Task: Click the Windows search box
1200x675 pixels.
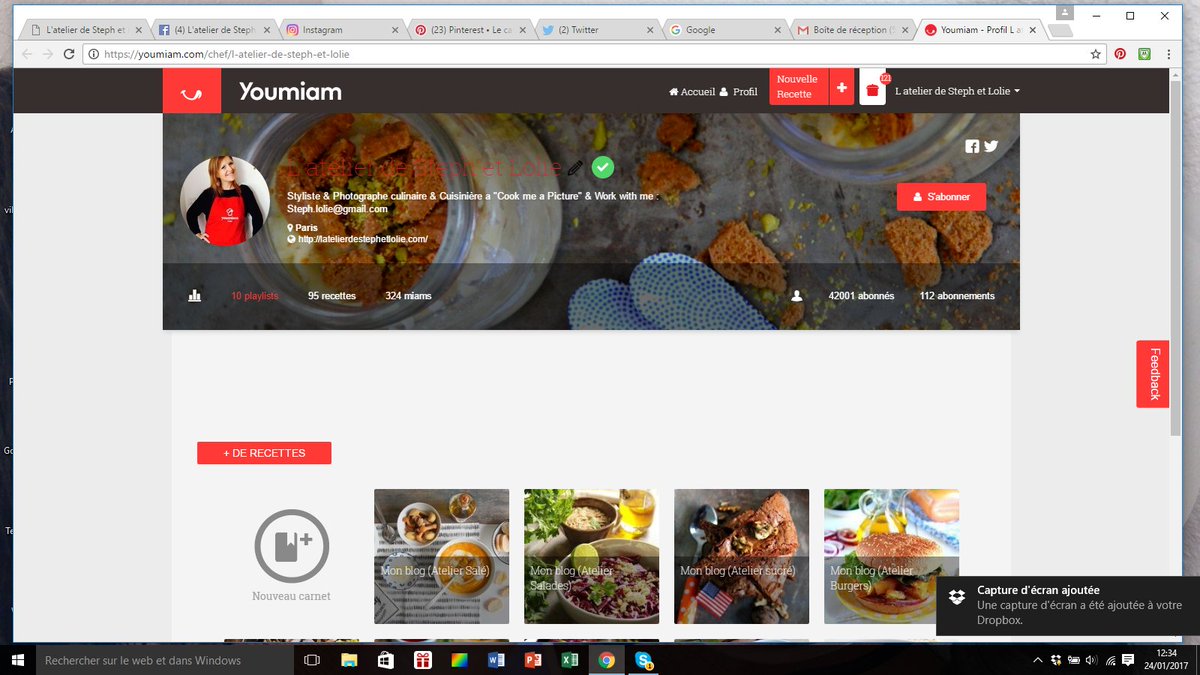Action: [166, 660]
